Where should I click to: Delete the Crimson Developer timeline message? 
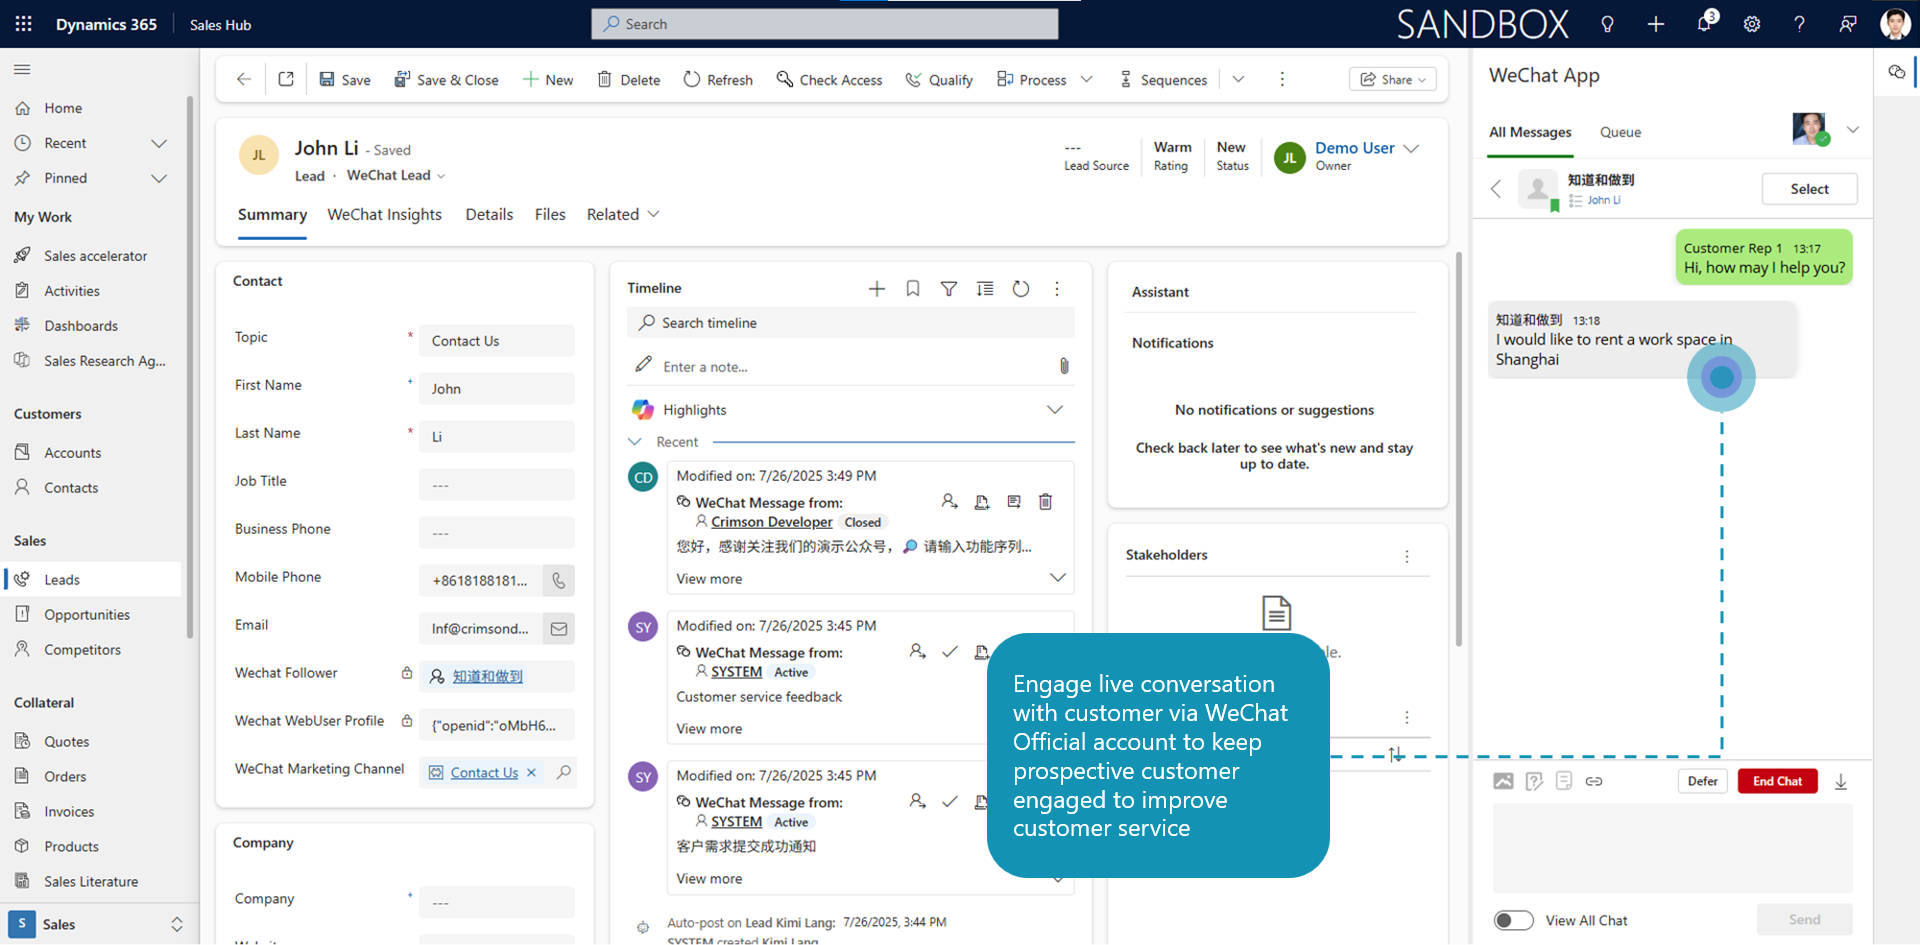[x=1045, y=502]
